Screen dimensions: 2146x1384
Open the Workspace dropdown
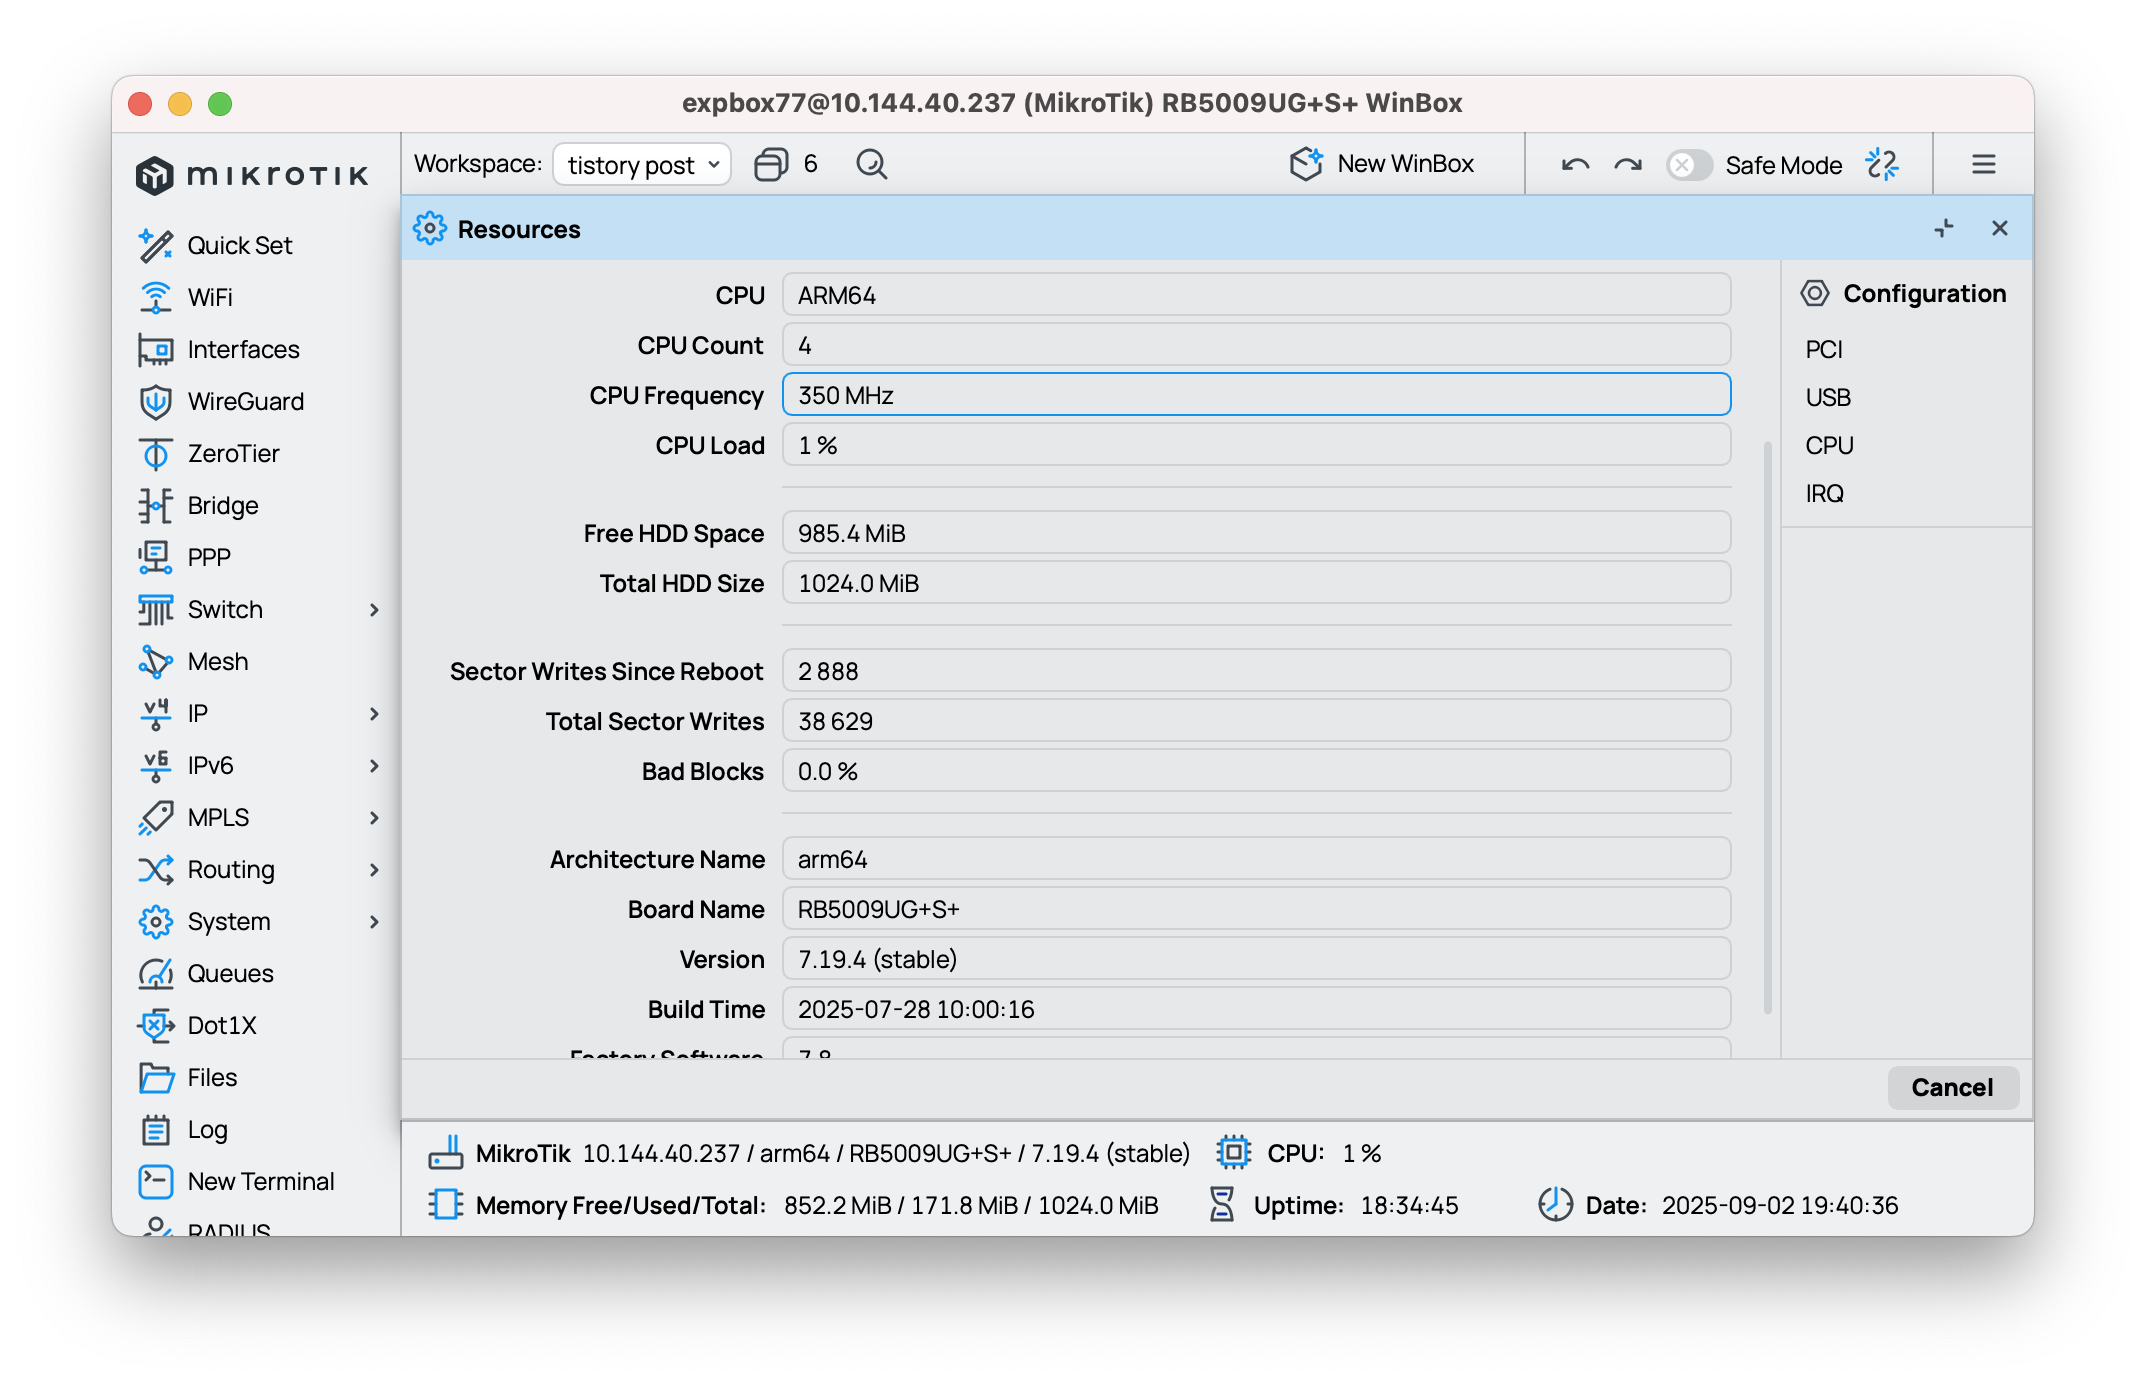[642, 164]
